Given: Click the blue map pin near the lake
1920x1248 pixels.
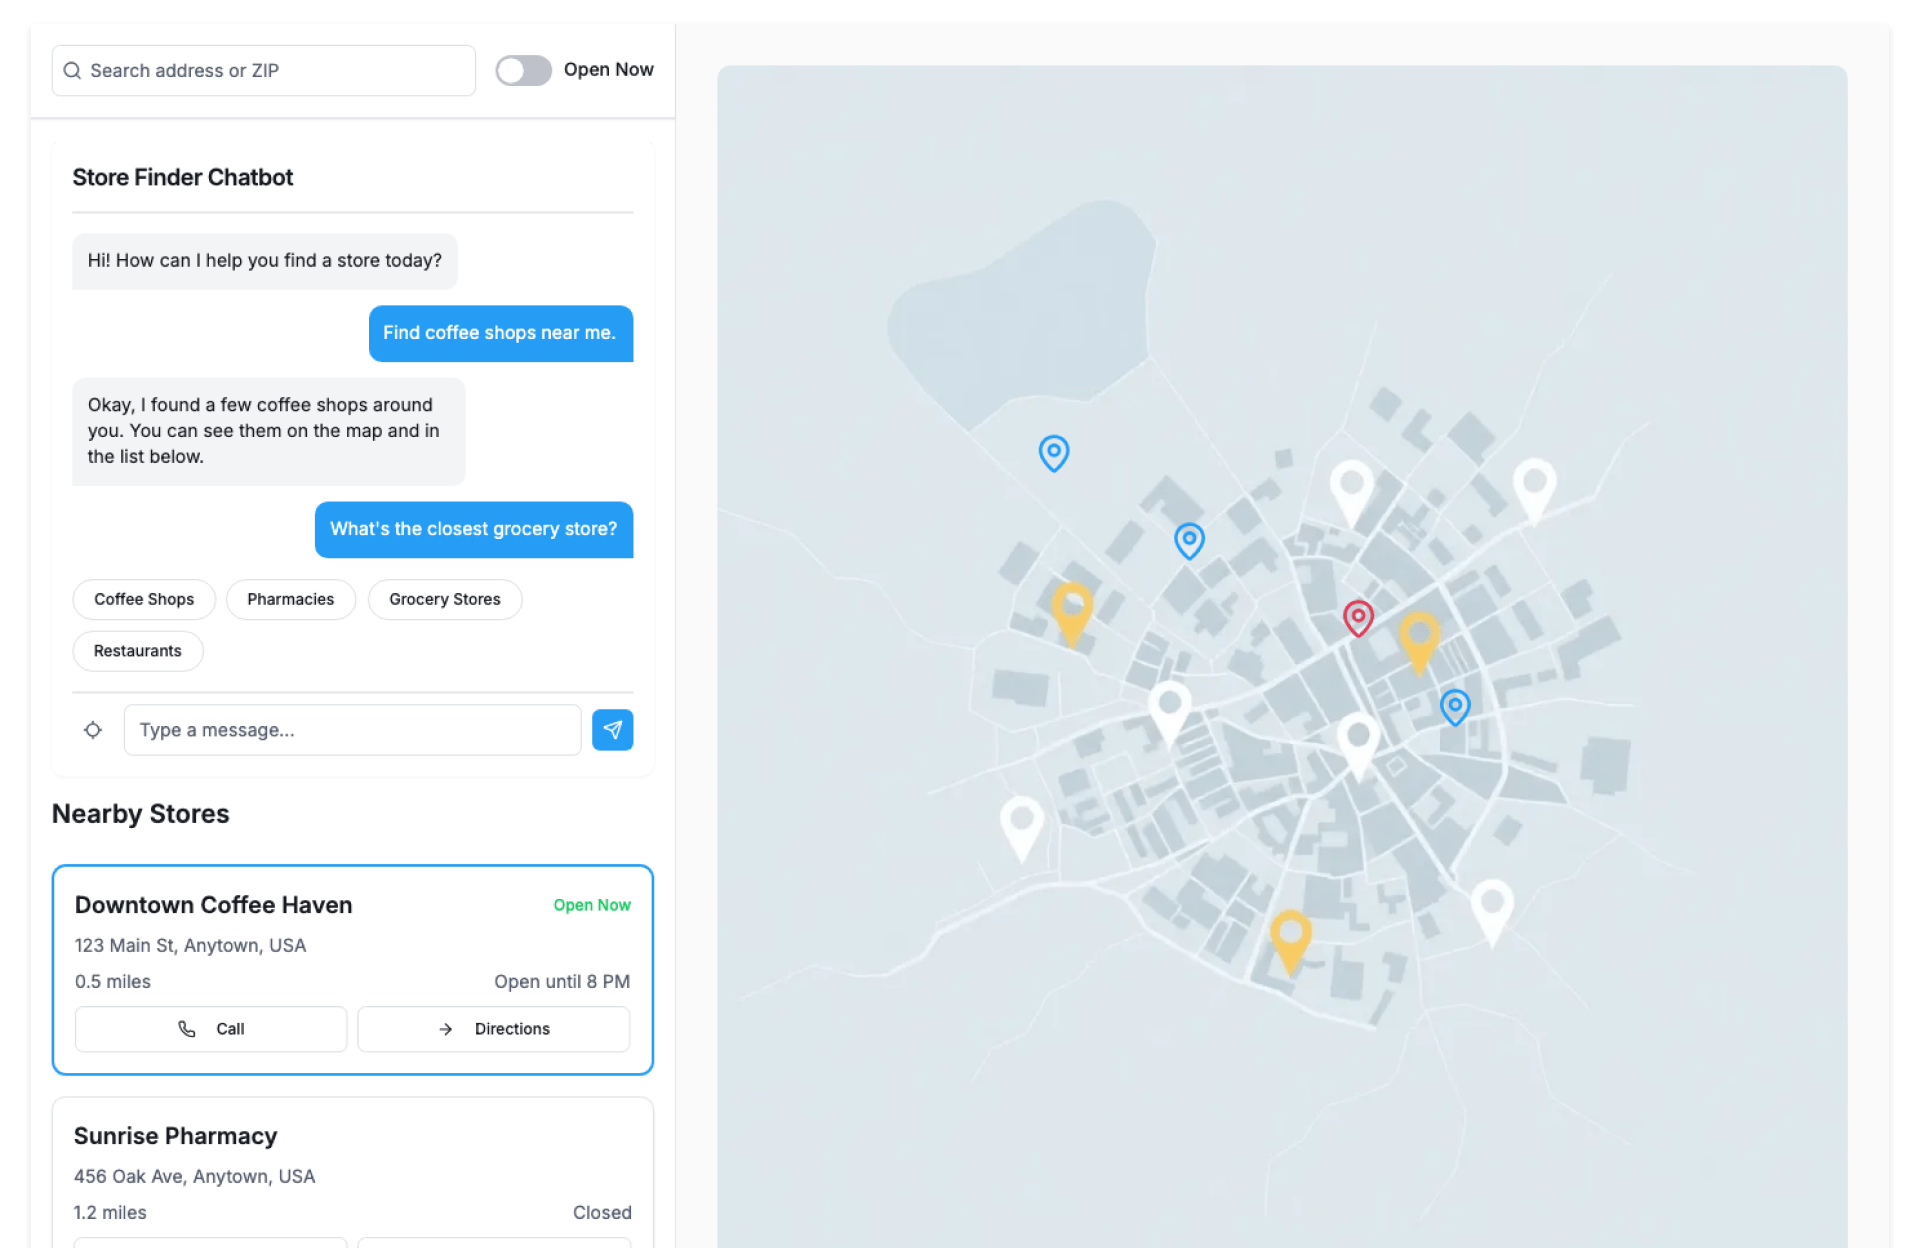Looking at the screenshot, I should (1053, 452).
